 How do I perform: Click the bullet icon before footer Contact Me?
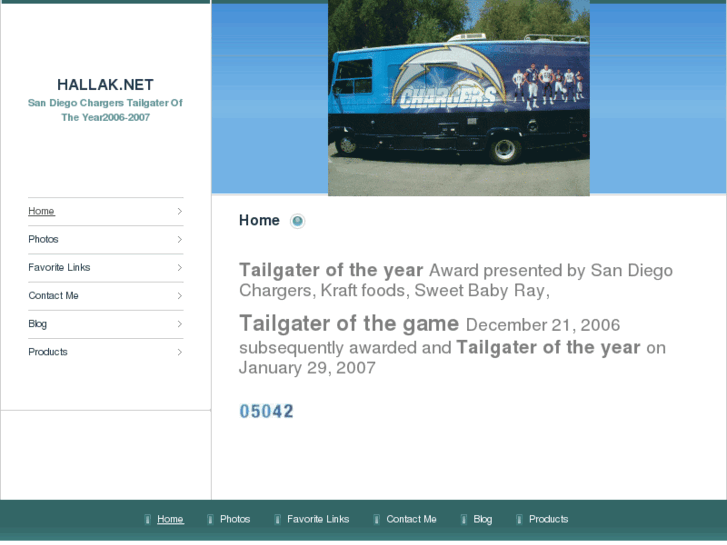(x=376, y=519)
